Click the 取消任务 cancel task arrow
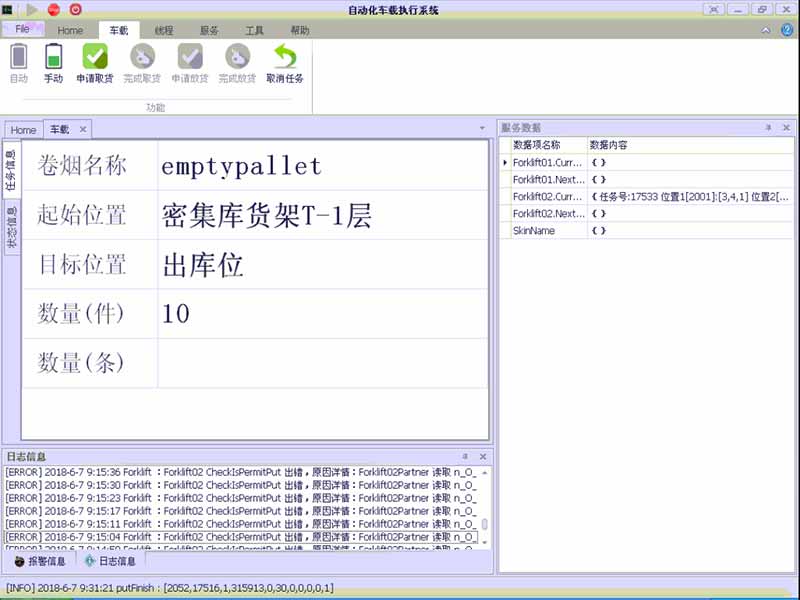Image resolution: width=800 pixels, height=600 pixels. point(285,63)
